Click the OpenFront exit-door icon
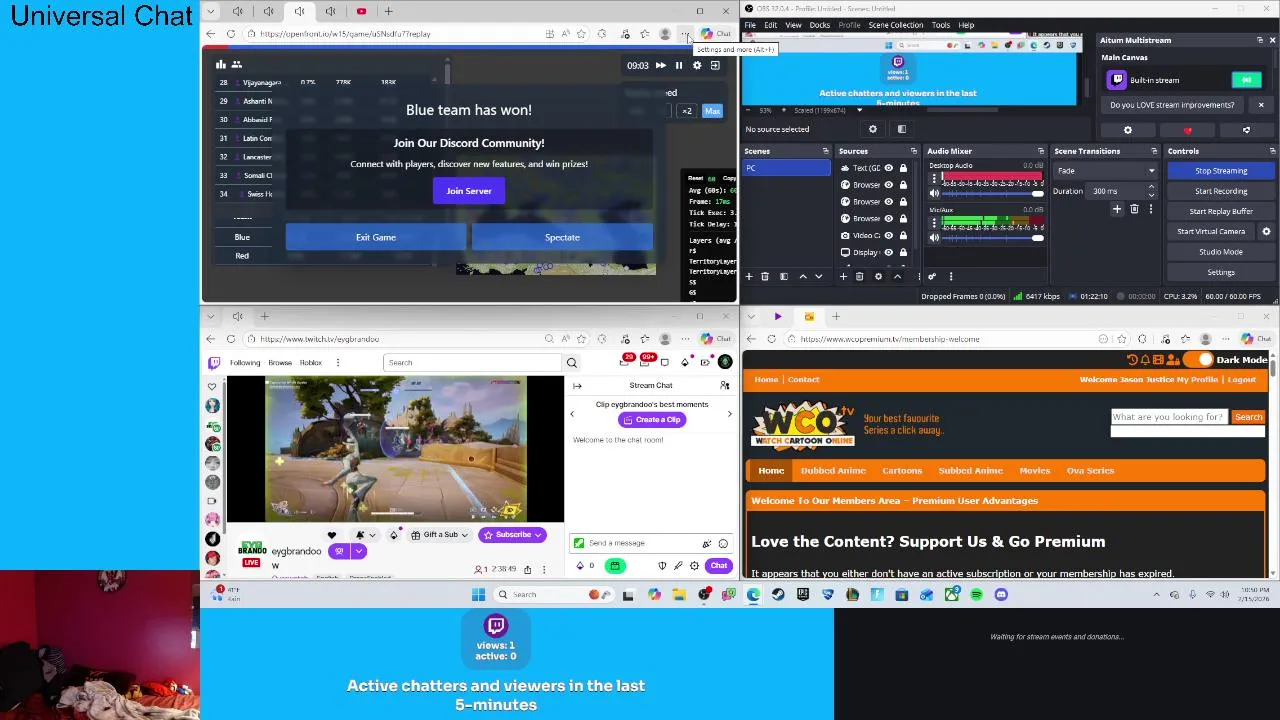 tap(715, 66)
